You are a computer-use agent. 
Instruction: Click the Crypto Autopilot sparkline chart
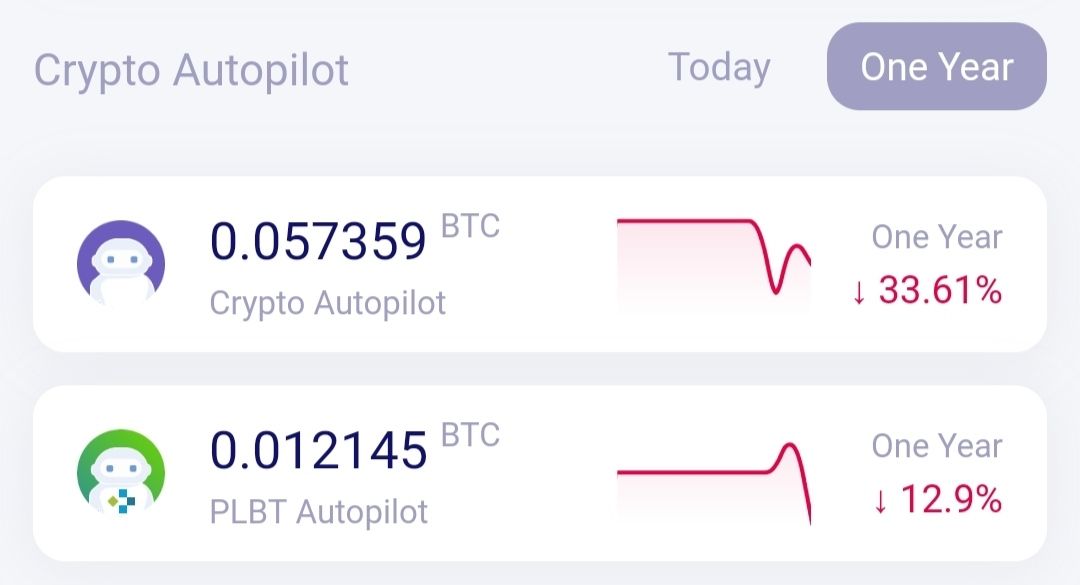point(714,262)
